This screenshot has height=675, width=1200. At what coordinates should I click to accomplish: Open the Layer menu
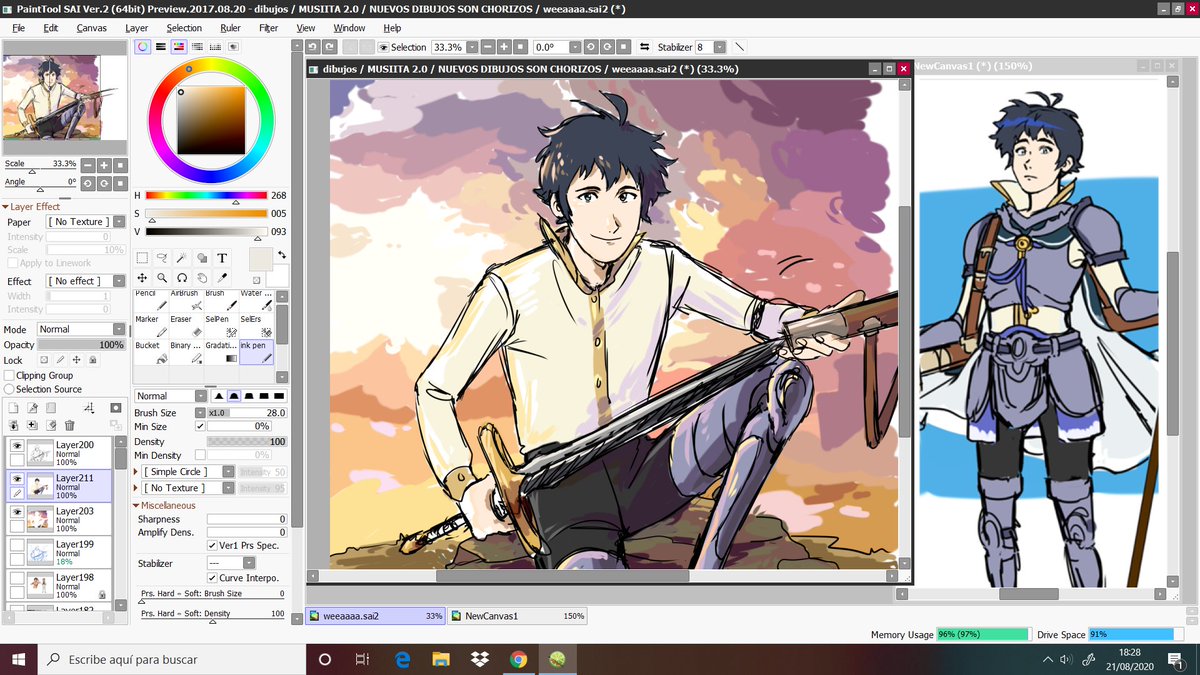tap(137, 28)
